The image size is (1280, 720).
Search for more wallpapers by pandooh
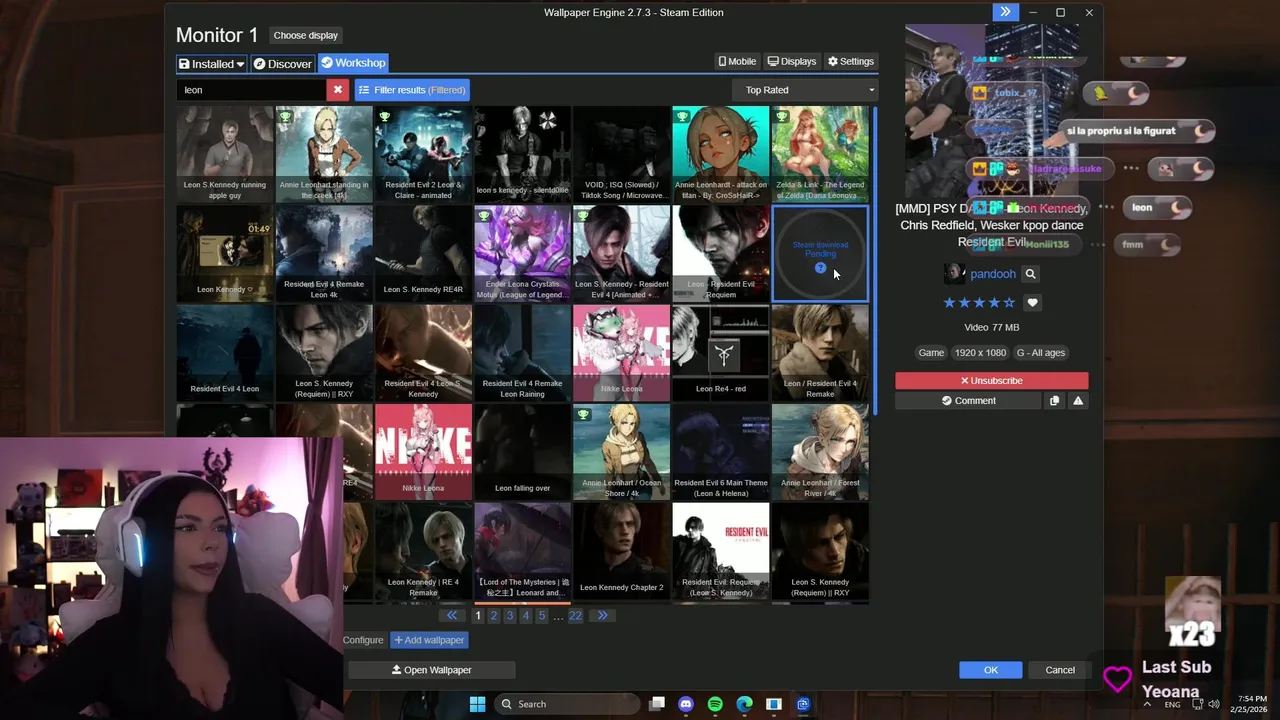1030,274
